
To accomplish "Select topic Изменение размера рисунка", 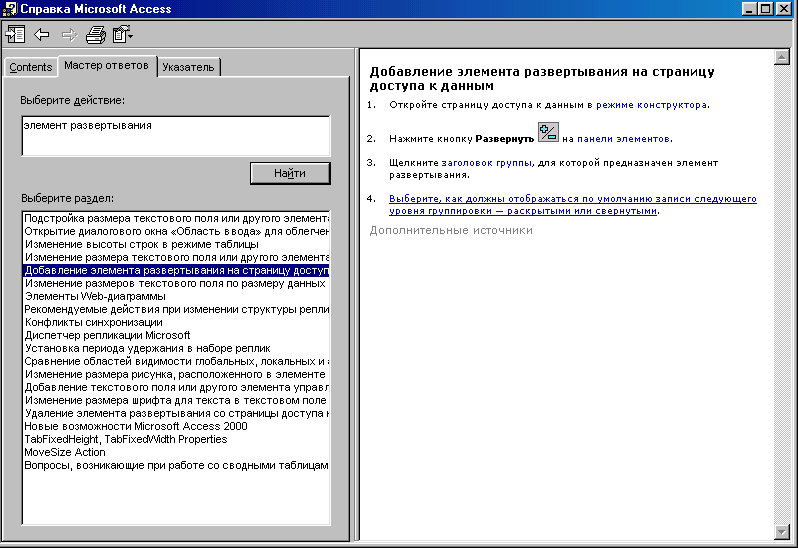I will (x=176, y=374).
